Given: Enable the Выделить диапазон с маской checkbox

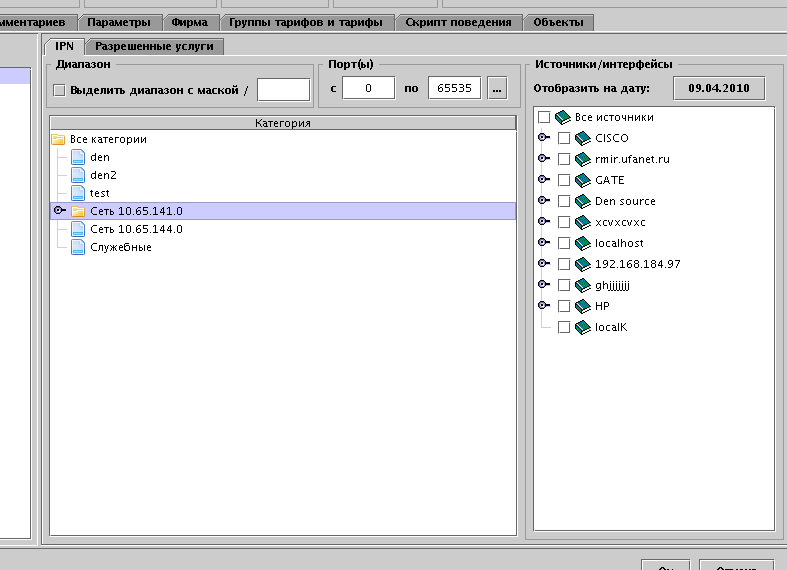Looking at the screenshot, I should tap(59, 90).
